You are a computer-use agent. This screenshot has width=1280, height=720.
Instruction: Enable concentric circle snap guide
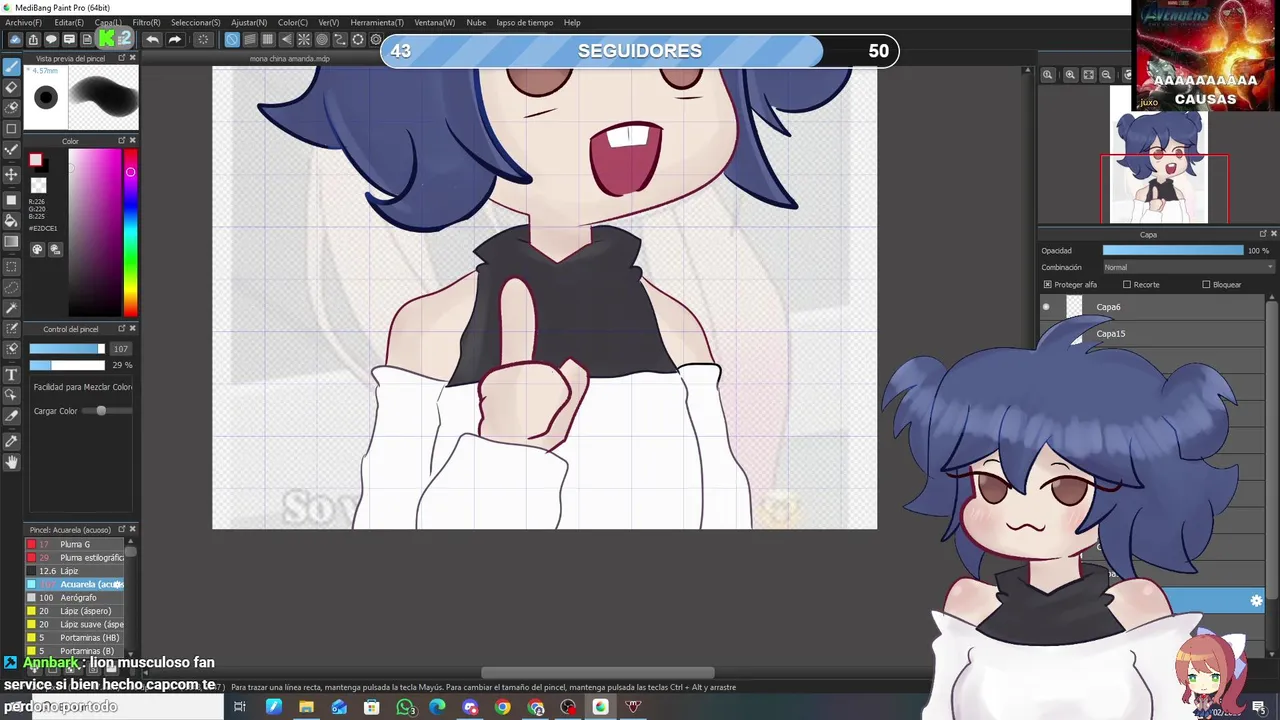pos(322,40)
